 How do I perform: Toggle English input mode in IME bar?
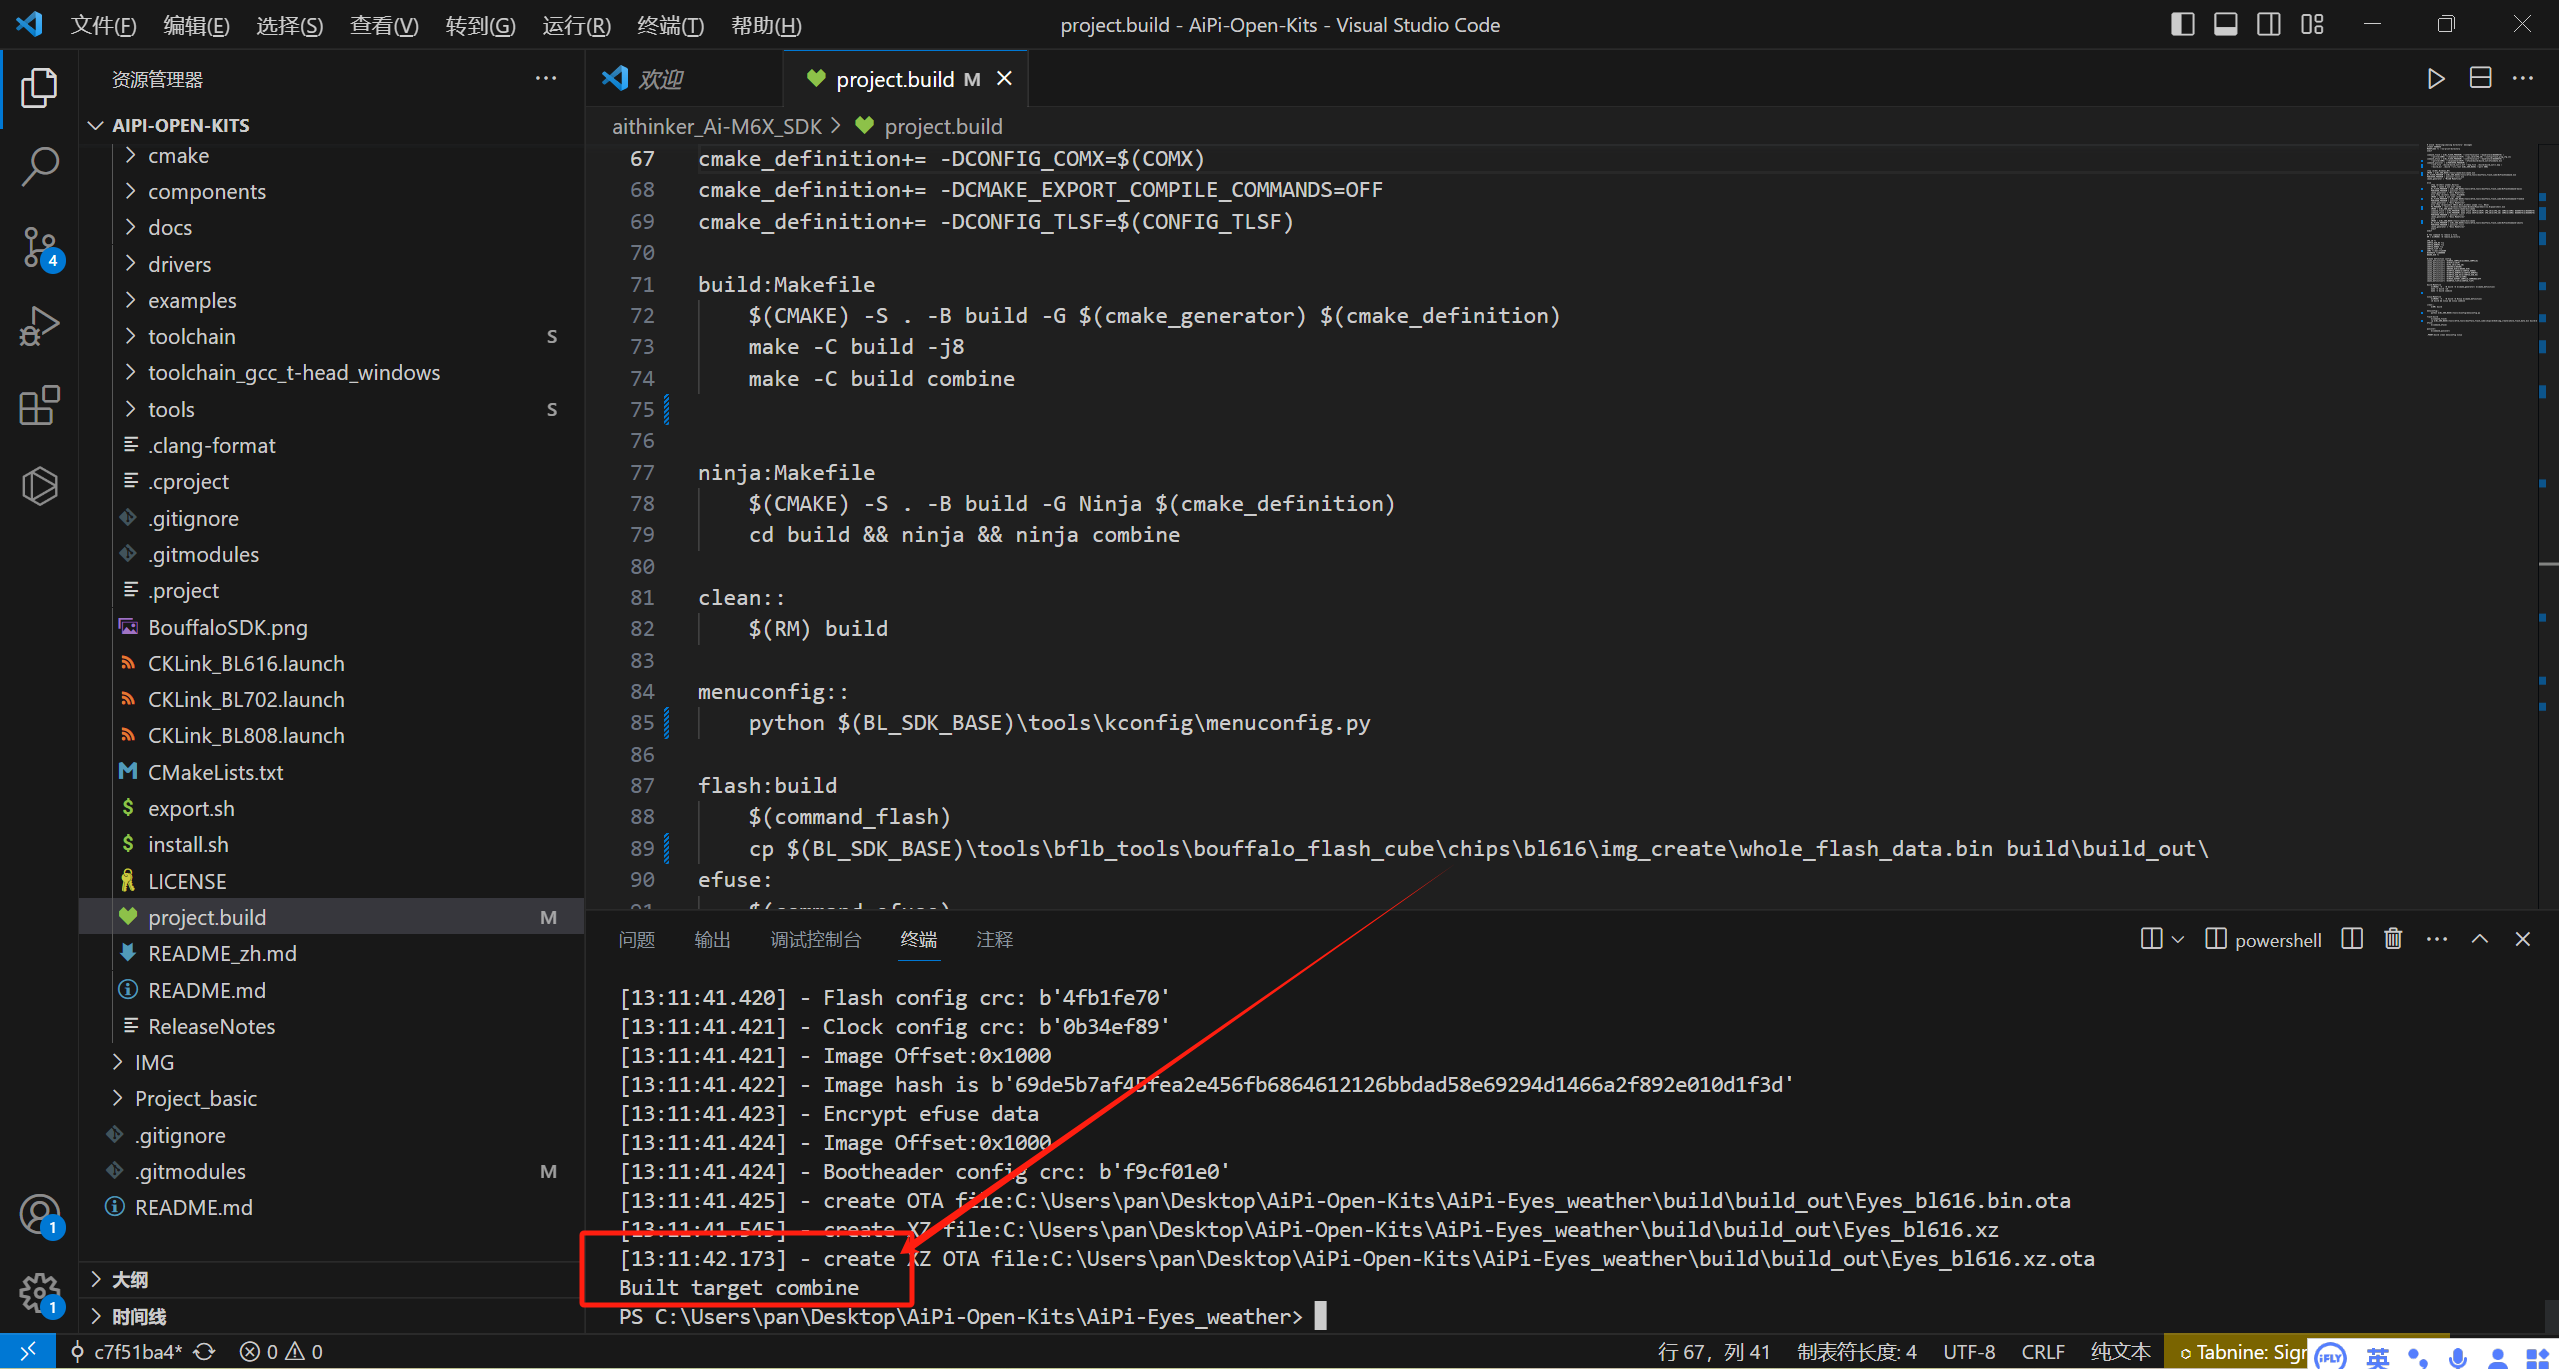pos(2378,1356)
